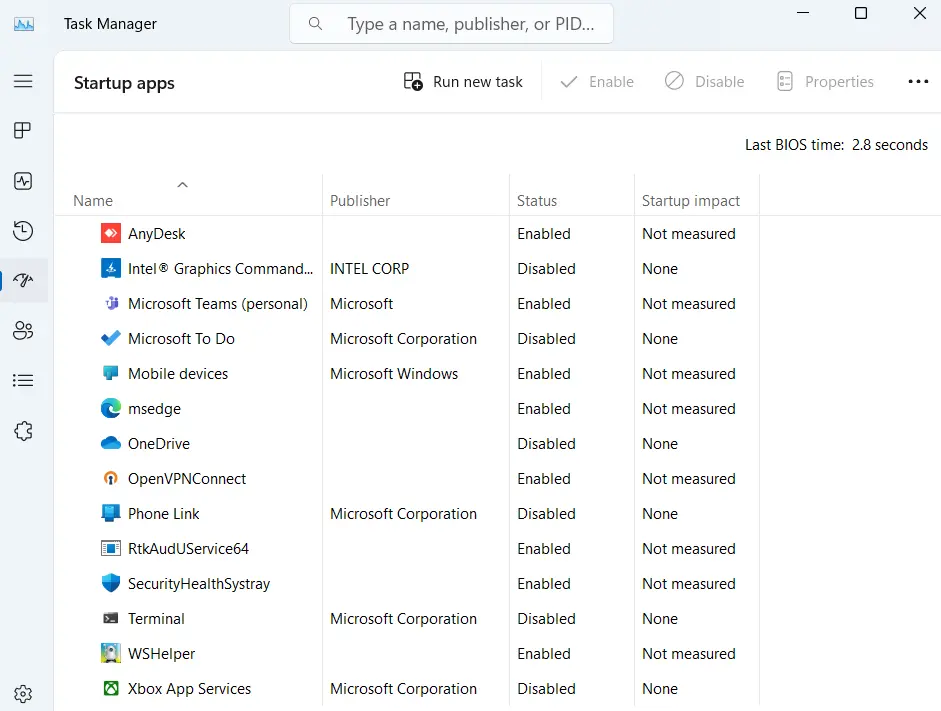Screen dimensions: 941x711
Task: Open the Users page icon
Action: click(23, 330)
